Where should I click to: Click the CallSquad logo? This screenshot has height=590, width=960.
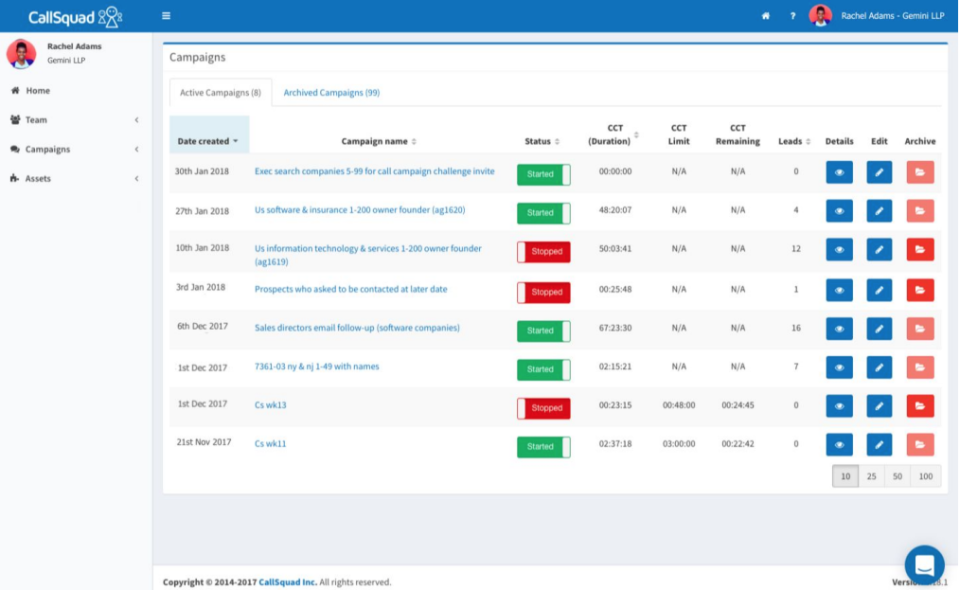75,16
